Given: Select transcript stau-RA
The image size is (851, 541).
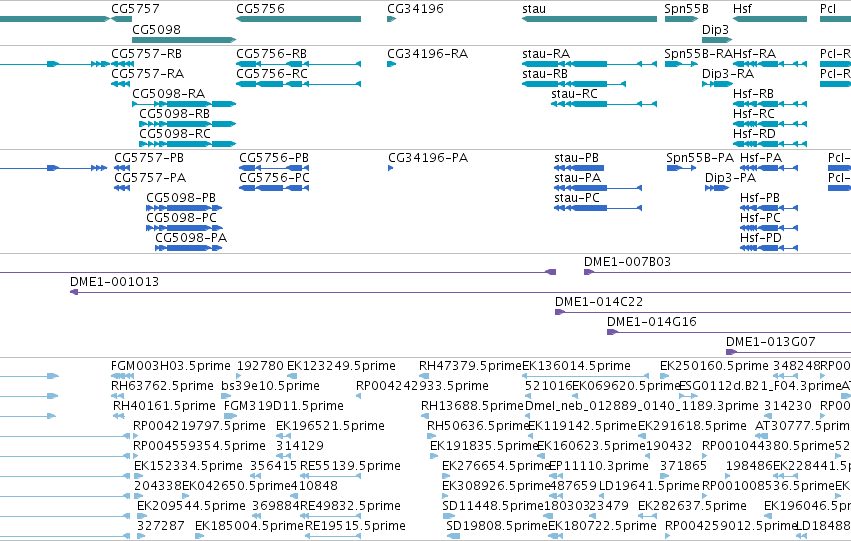Looking at the screenshot, I should (x=546, y=54).
